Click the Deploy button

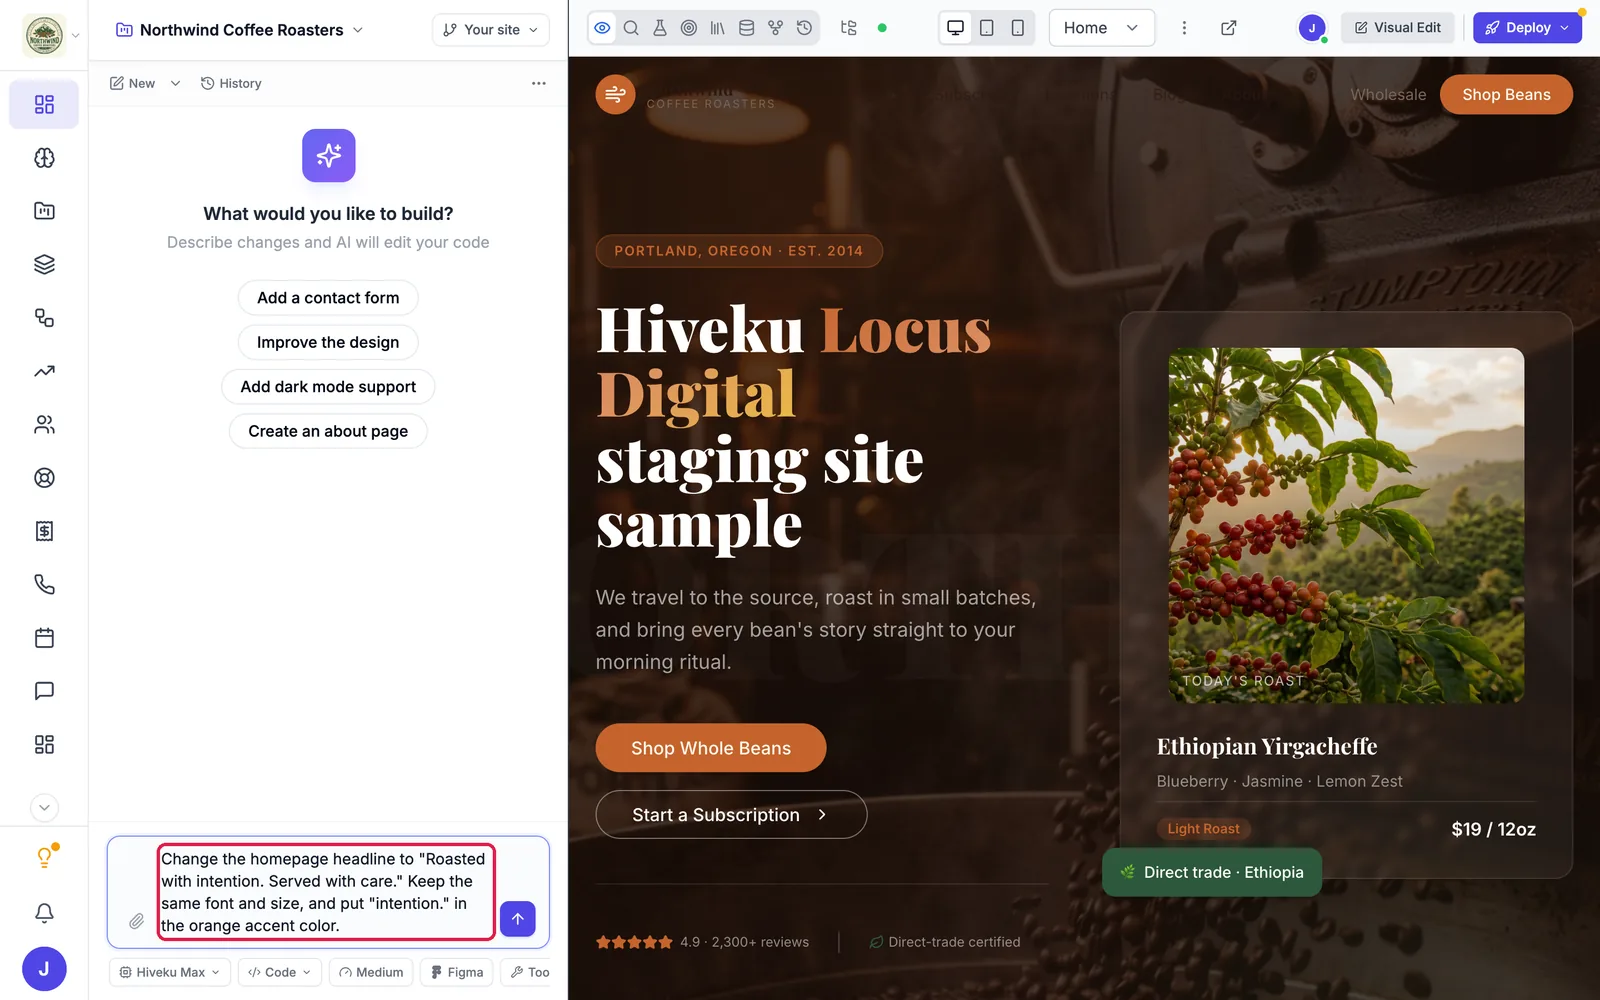pos(1527,28)
